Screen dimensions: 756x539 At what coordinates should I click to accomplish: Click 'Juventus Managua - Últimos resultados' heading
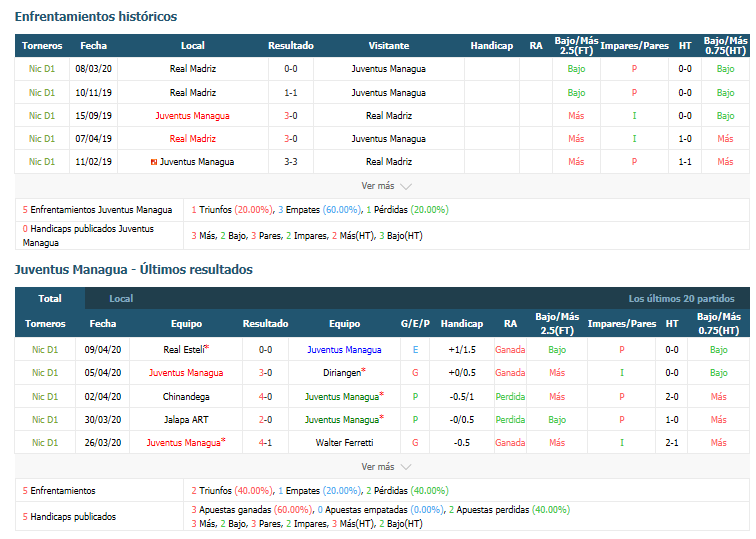click(x=134, y=269)
